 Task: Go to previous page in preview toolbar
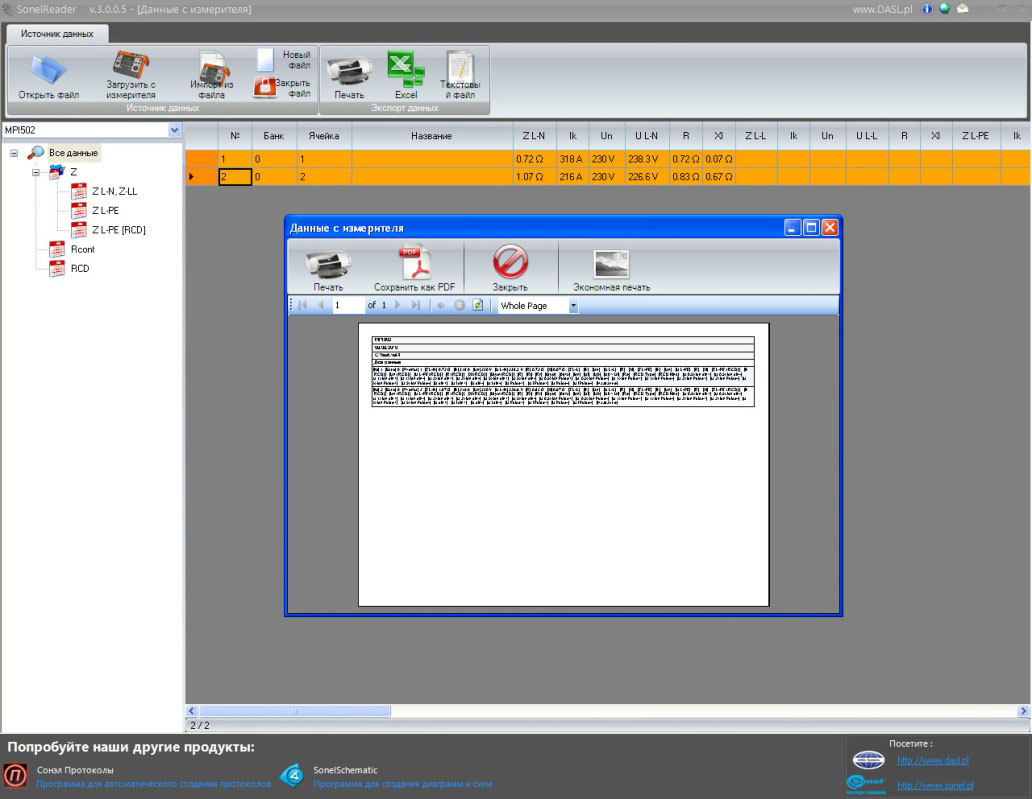(321, 305)
